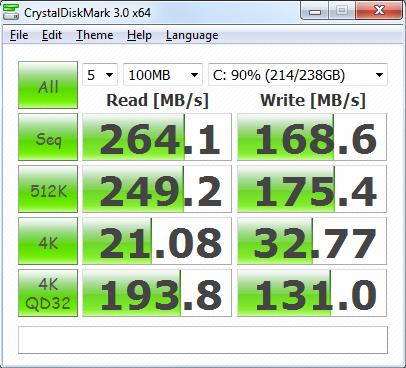
Task: Click the 4K write result 32.77
Action: click(312, 241)
